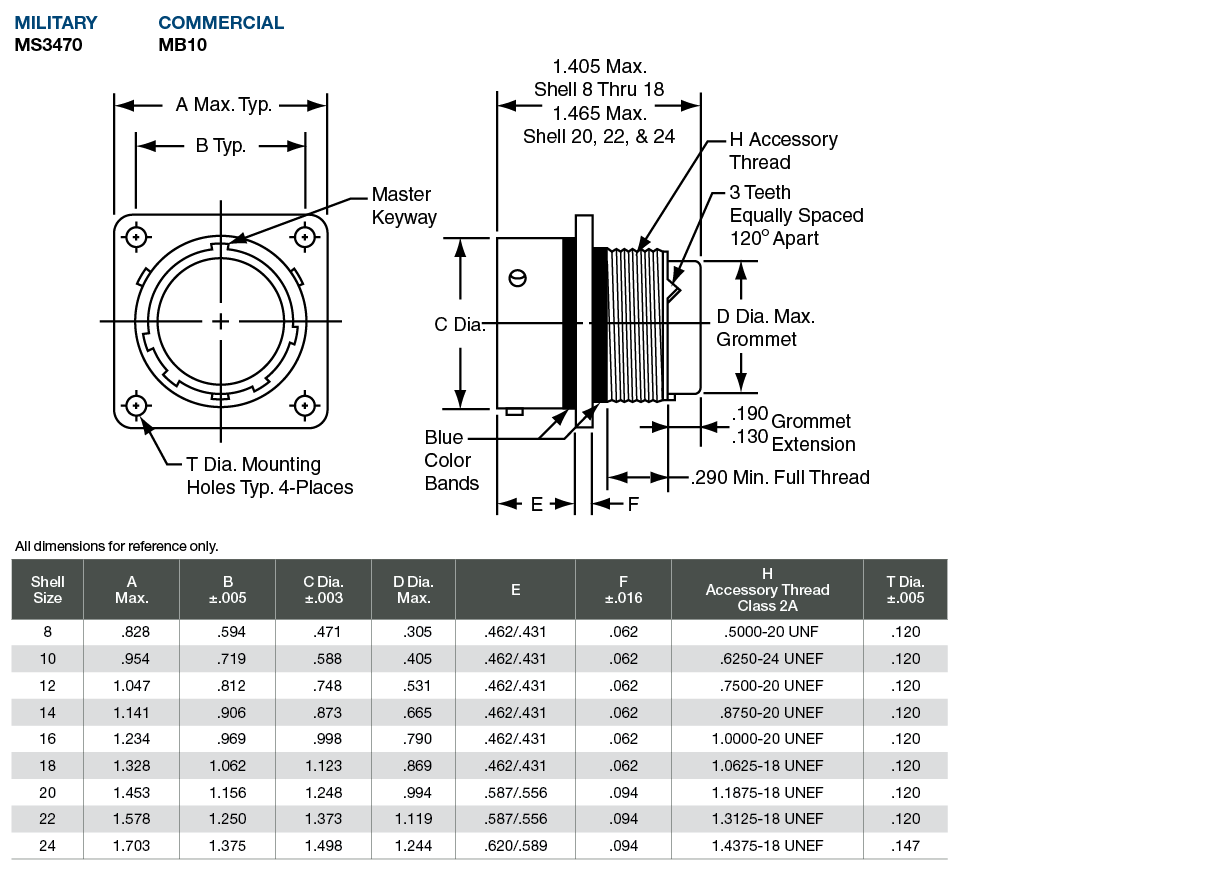Select '.290 Min. Full Thread' label
1224x883 pixels.
point(781,477)
